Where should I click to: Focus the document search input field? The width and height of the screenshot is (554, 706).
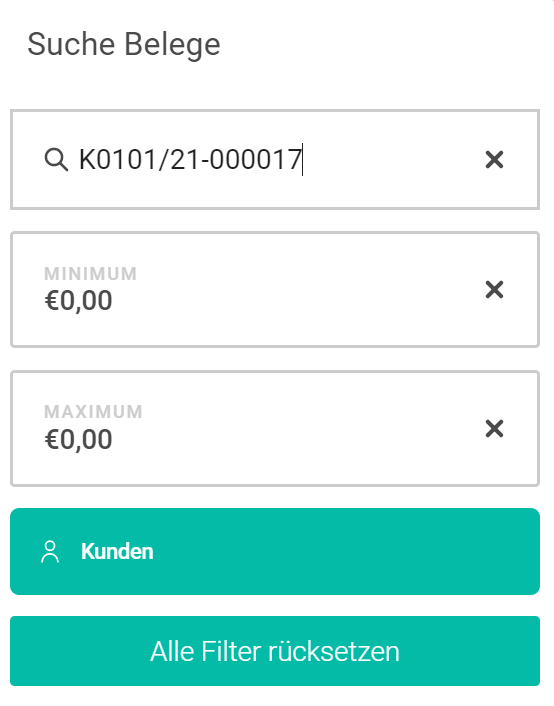coord(275,159)
